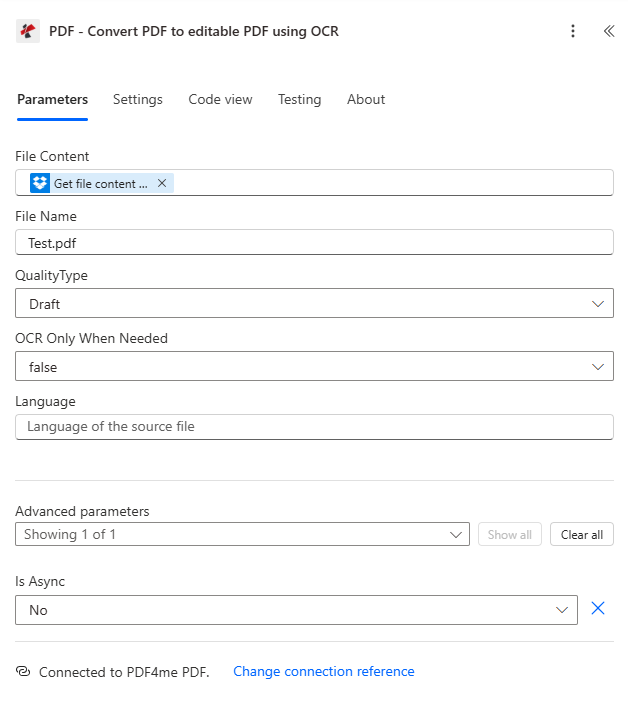Screen dimensions: 628x704
Task: Click the Clear all button
Action: pyautogui.click(x=581, y=534)
